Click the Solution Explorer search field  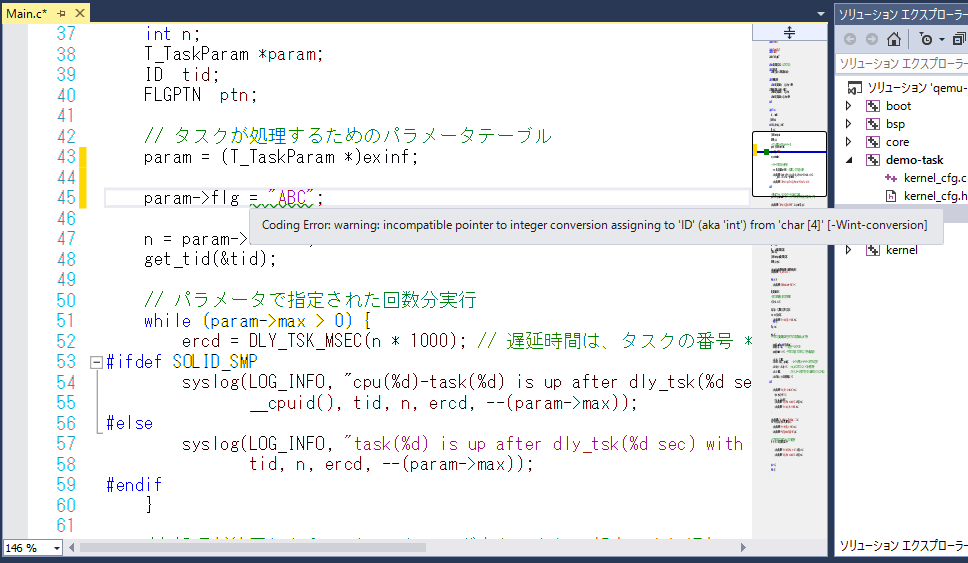pos(900,63)
